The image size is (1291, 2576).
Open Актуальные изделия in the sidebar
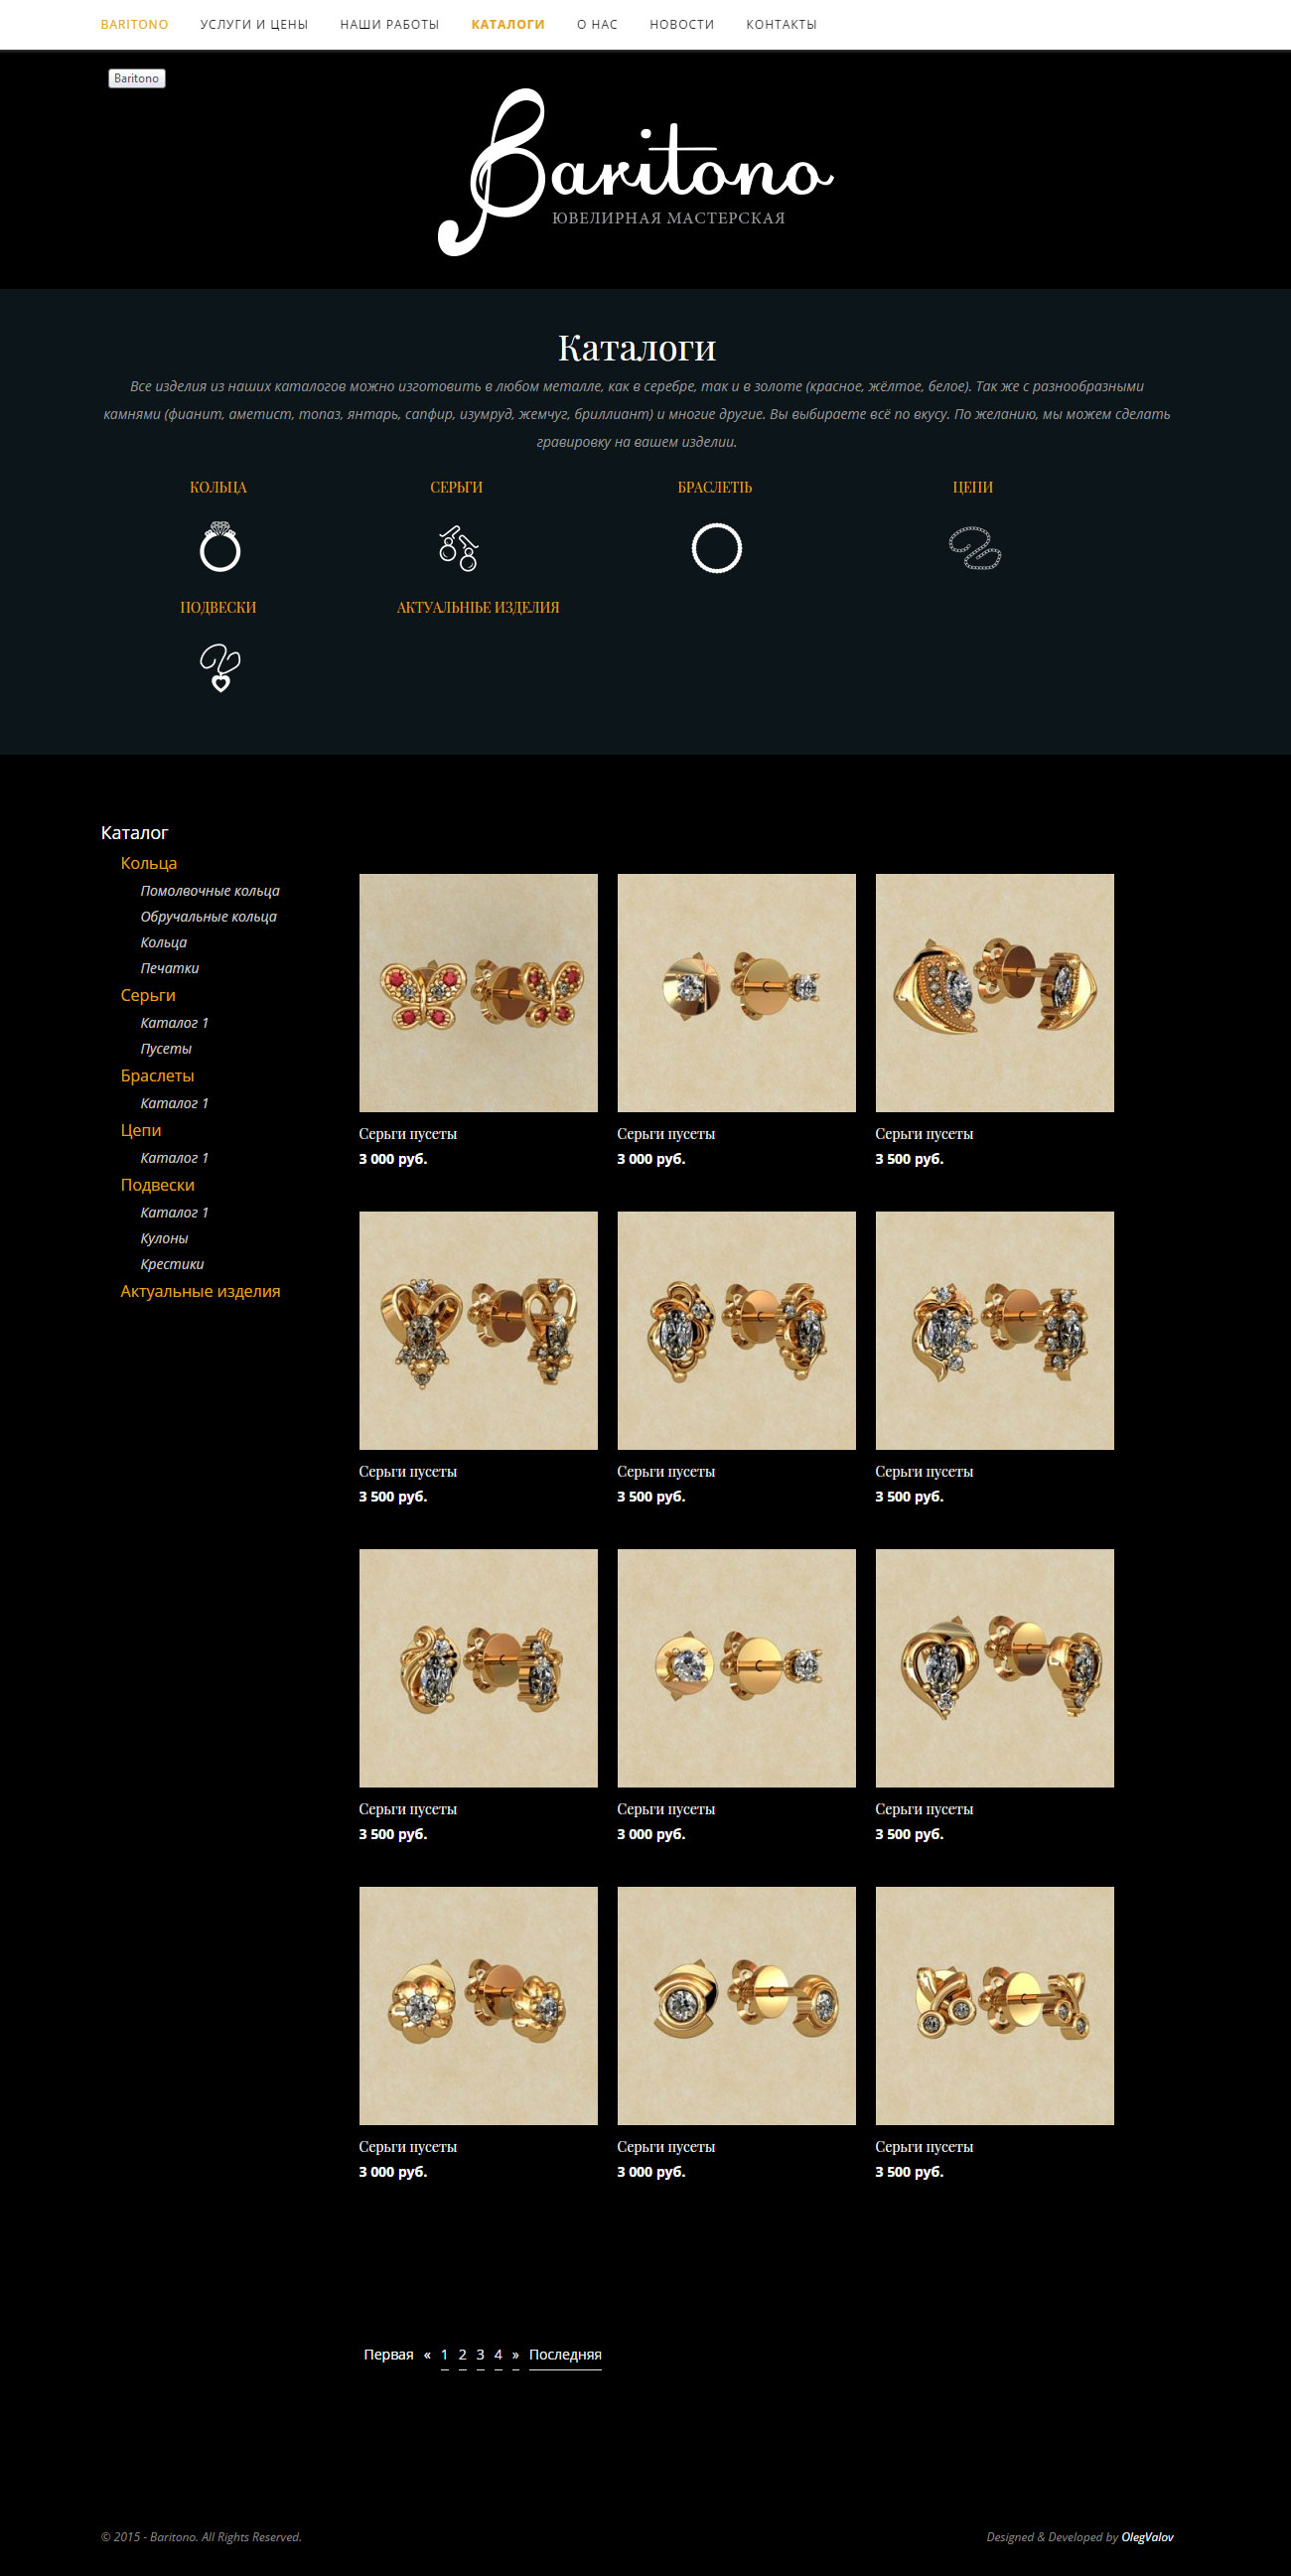[200, 1291]
